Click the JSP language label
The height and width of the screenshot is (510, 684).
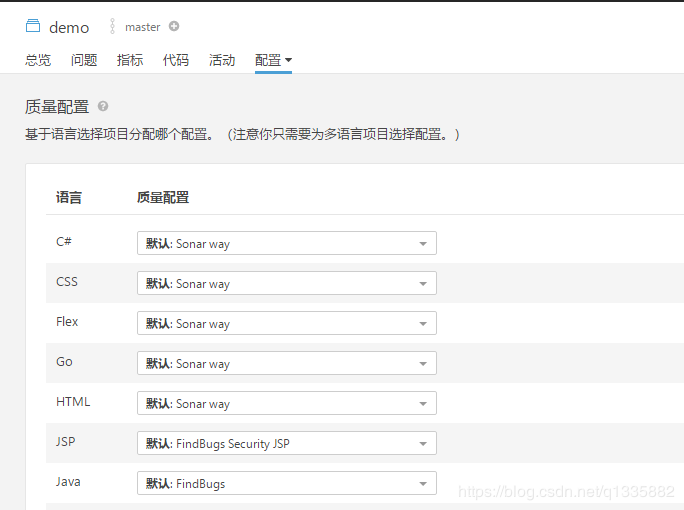tap(65, 442)
